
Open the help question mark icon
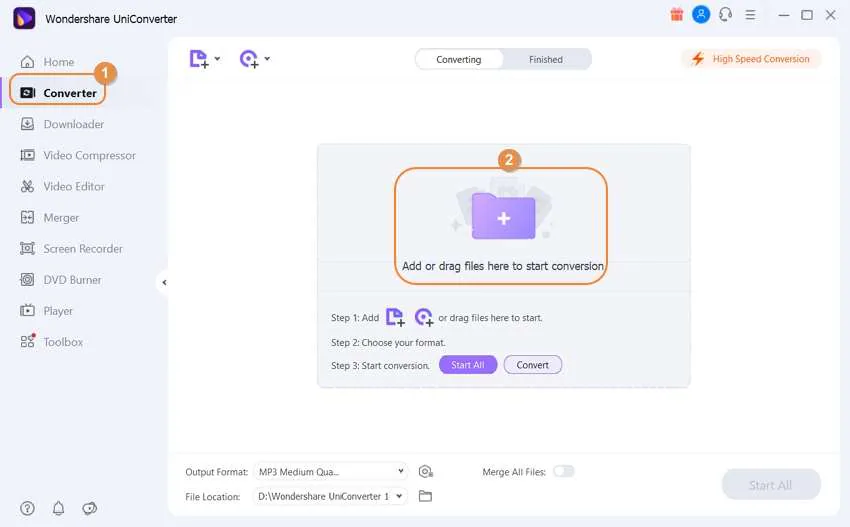(x=27, y=509)
